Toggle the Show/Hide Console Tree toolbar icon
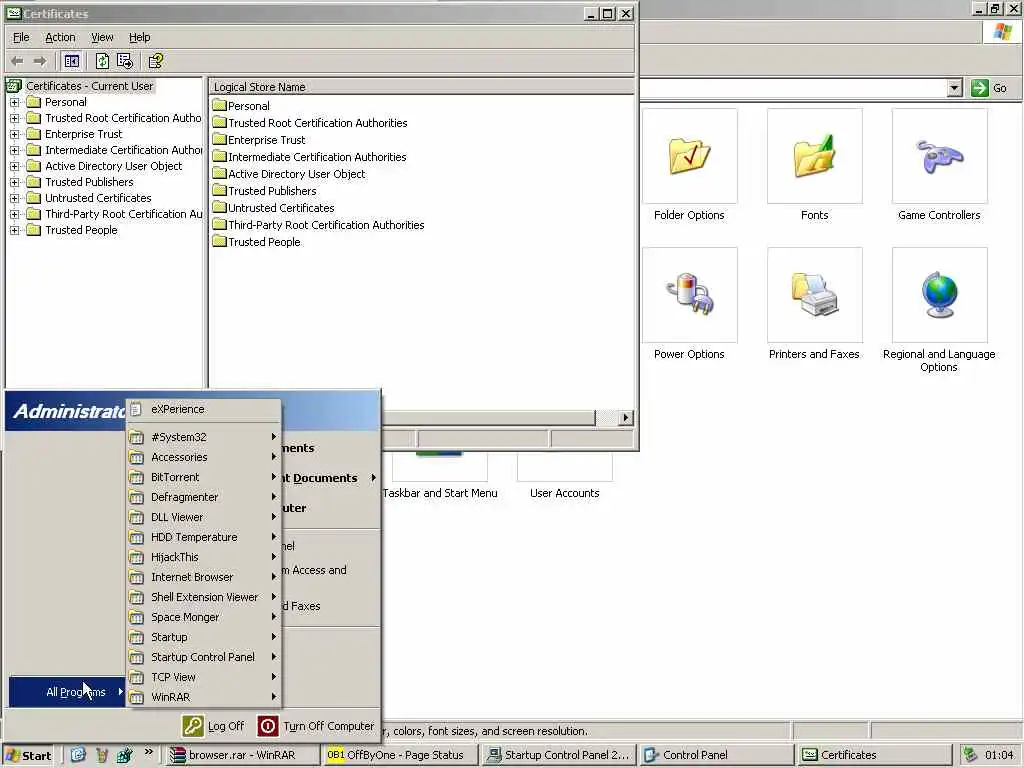Image resolution: width=1024 pixels, height=768 pixels. (x=72, y=61)
